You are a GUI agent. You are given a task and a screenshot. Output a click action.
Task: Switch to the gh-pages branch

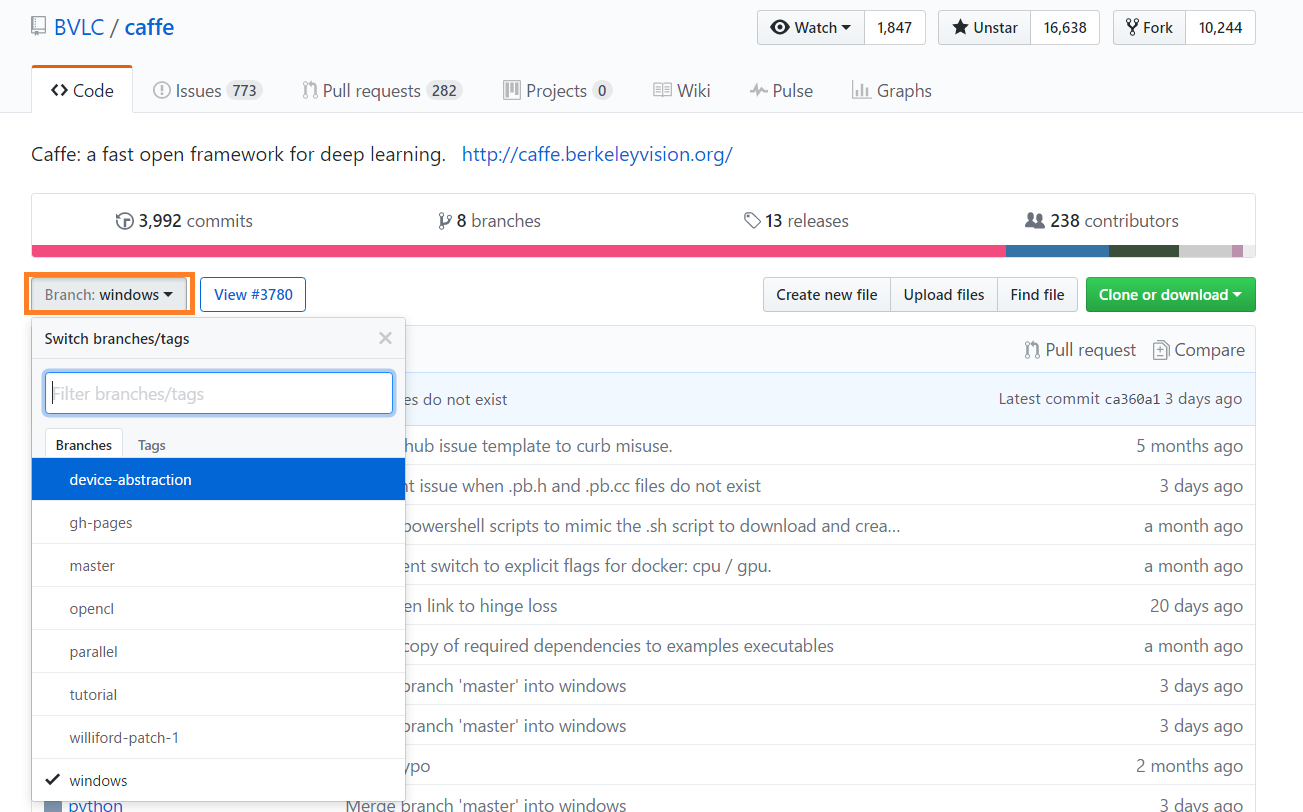click(218, 523)
